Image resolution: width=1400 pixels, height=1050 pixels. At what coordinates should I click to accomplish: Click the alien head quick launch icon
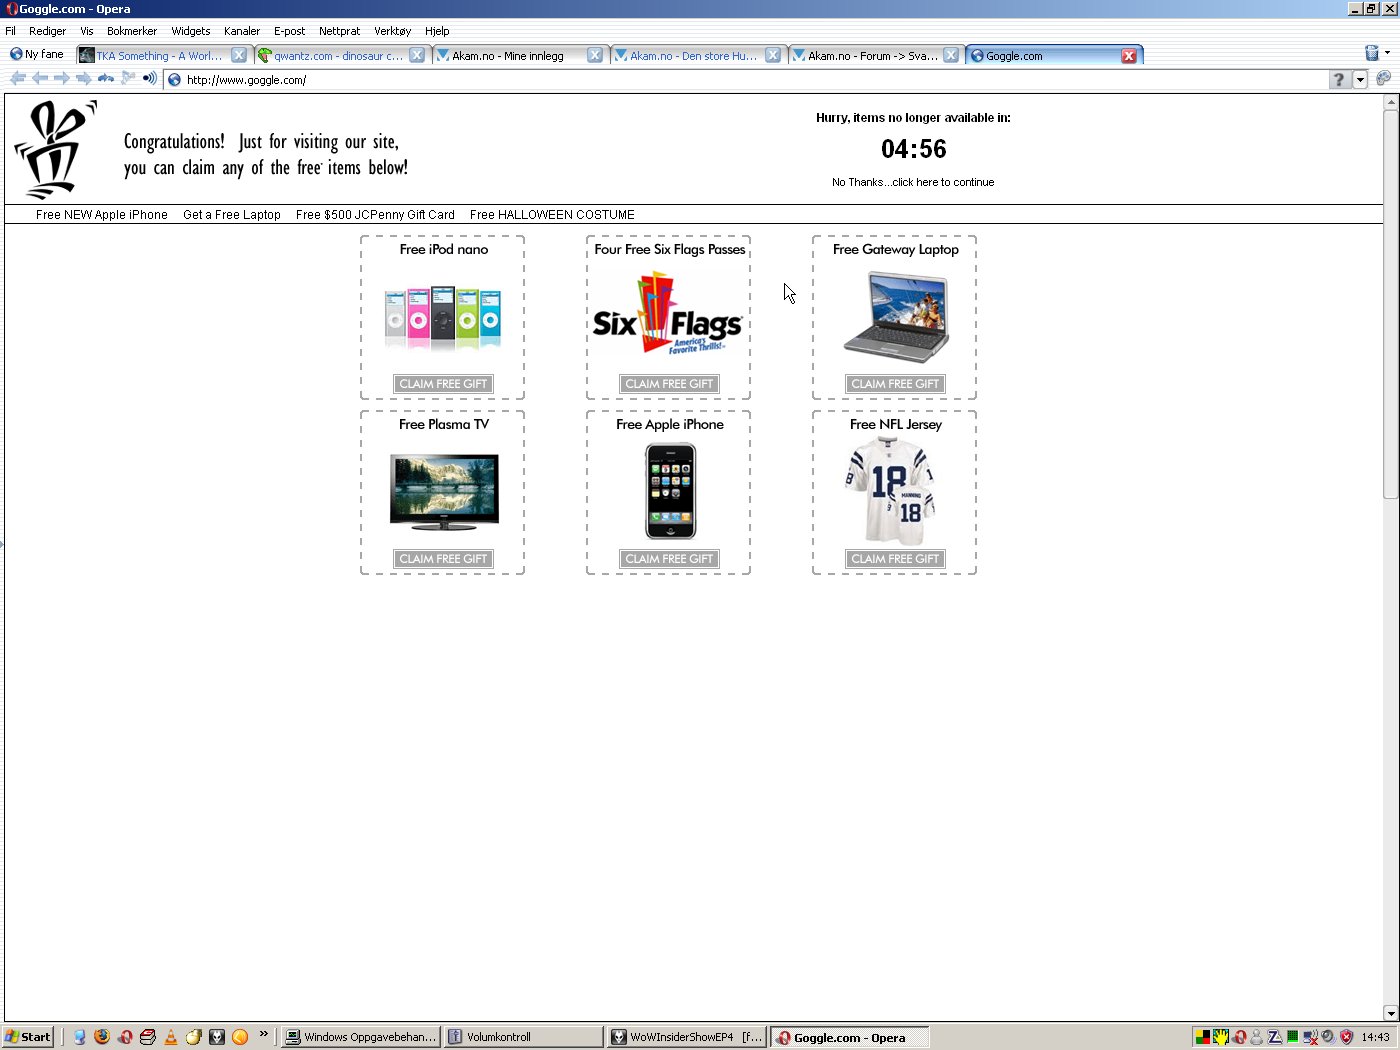(217, 1037)
